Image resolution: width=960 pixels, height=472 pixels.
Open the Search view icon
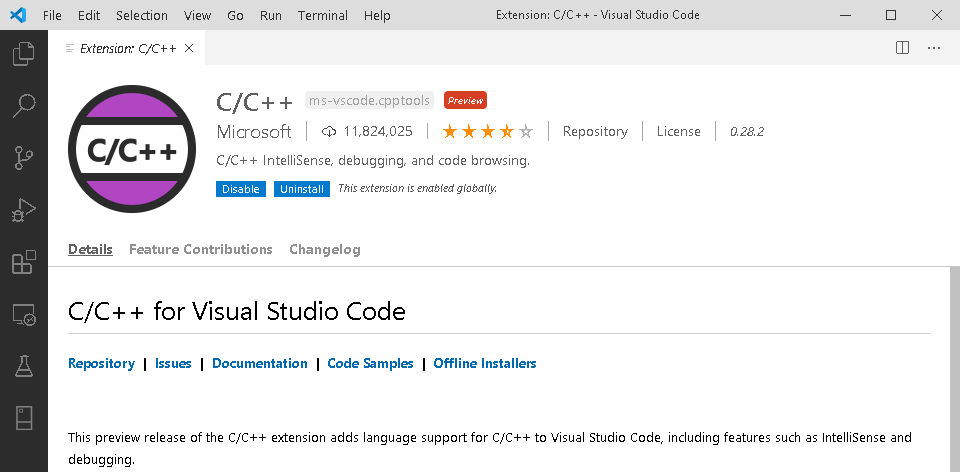click(x=23, y=105)
